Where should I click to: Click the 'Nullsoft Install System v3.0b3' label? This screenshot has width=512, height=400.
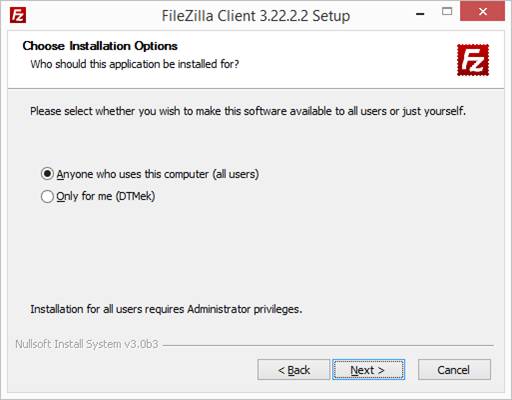click(x=87, y=344)
